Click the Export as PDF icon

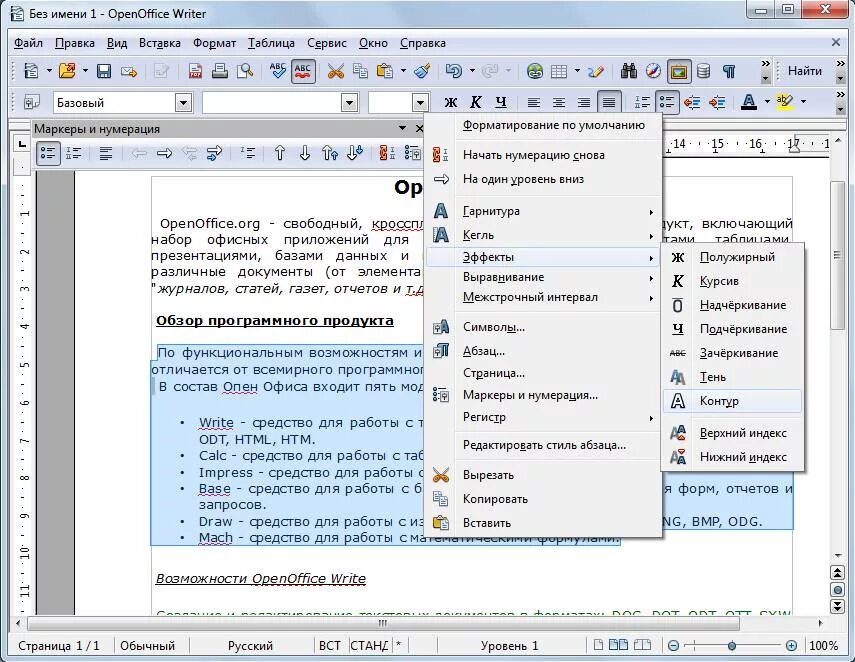point(195,71)
